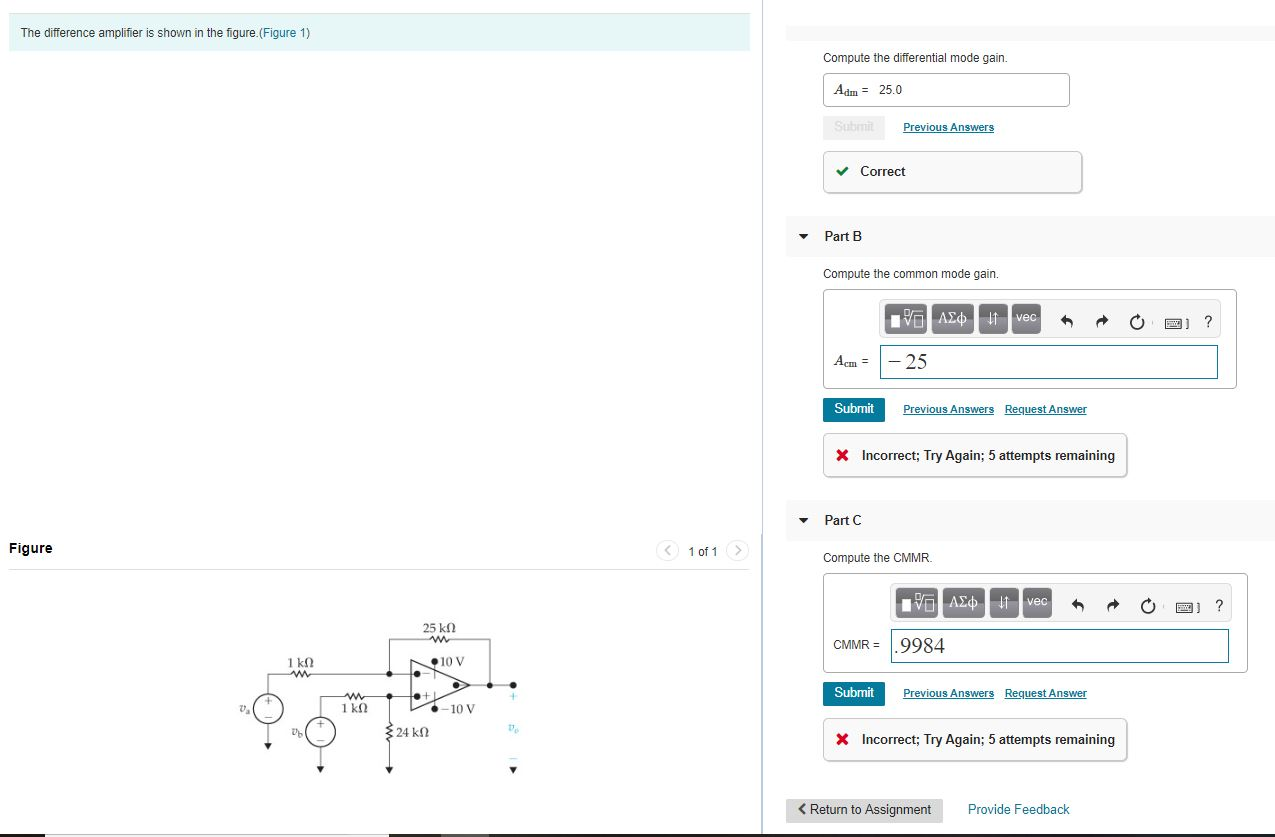Show keyboard shortcuts in Part C
Viewport: 1275px width, 837px height.
(x=1186, y=607)
